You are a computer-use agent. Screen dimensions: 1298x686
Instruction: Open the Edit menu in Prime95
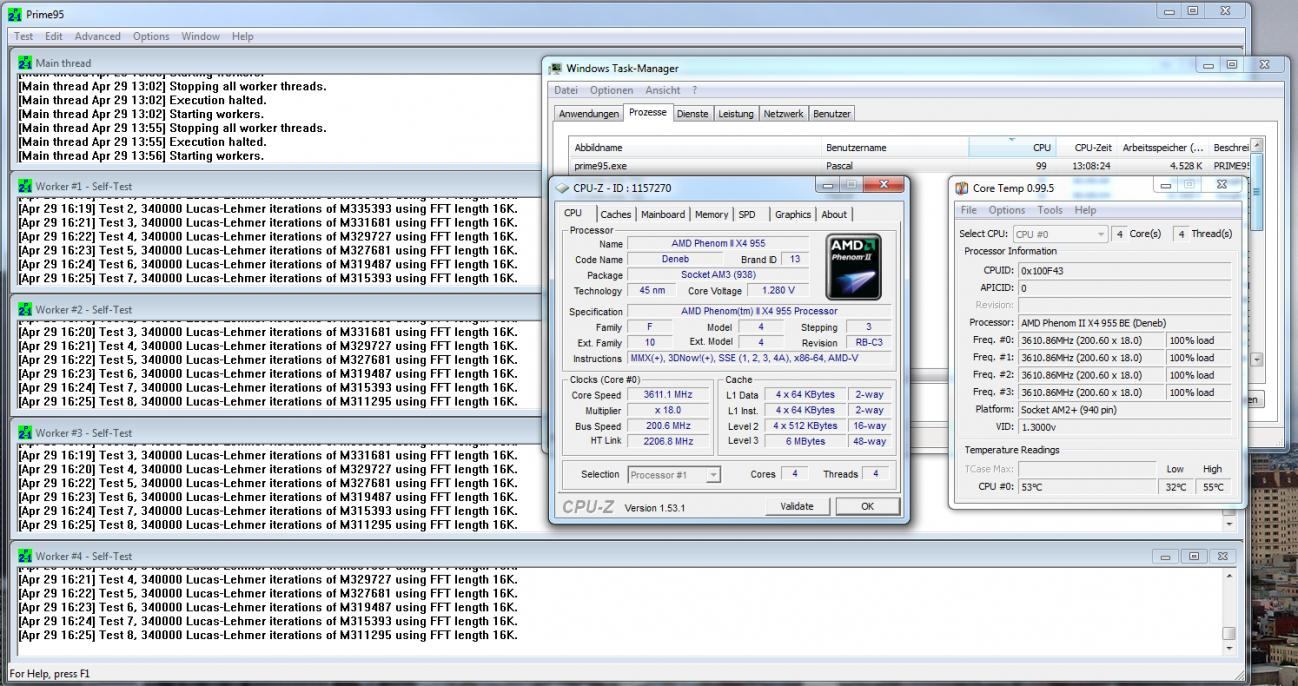[54, 36]
